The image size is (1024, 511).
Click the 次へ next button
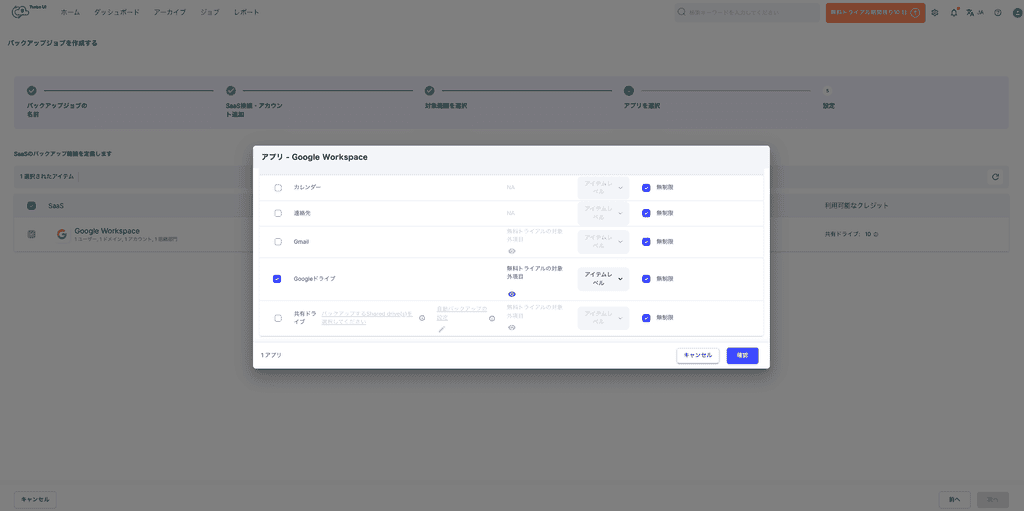[x=993, y=500]
